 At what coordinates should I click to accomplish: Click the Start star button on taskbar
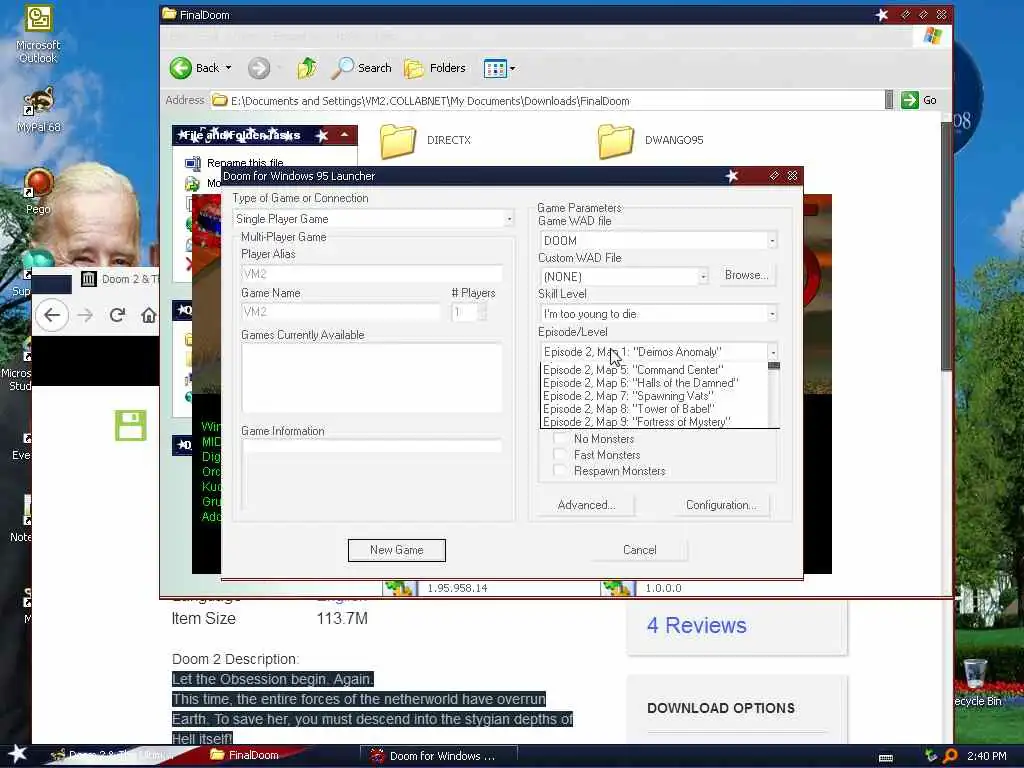click(17, 754)
